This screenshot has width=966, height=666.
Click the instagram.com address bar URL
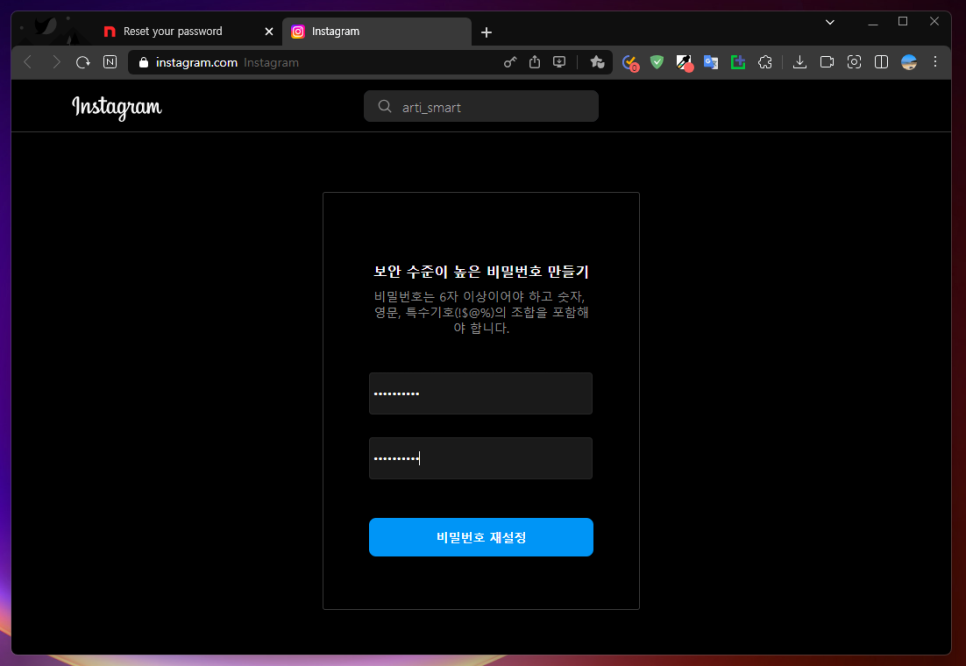click(197, 62)
